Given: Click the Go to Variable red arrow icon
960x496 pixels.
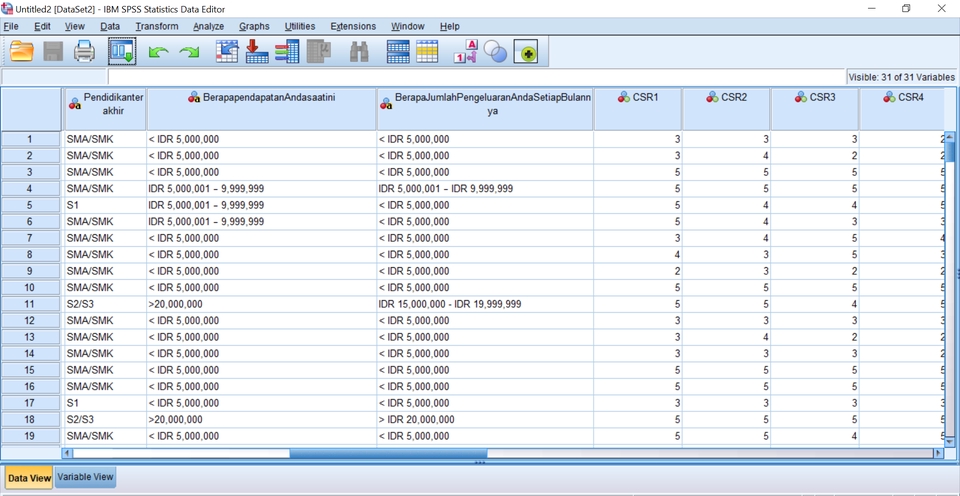Looking at the screenshot, I should [x=257, y=51].
